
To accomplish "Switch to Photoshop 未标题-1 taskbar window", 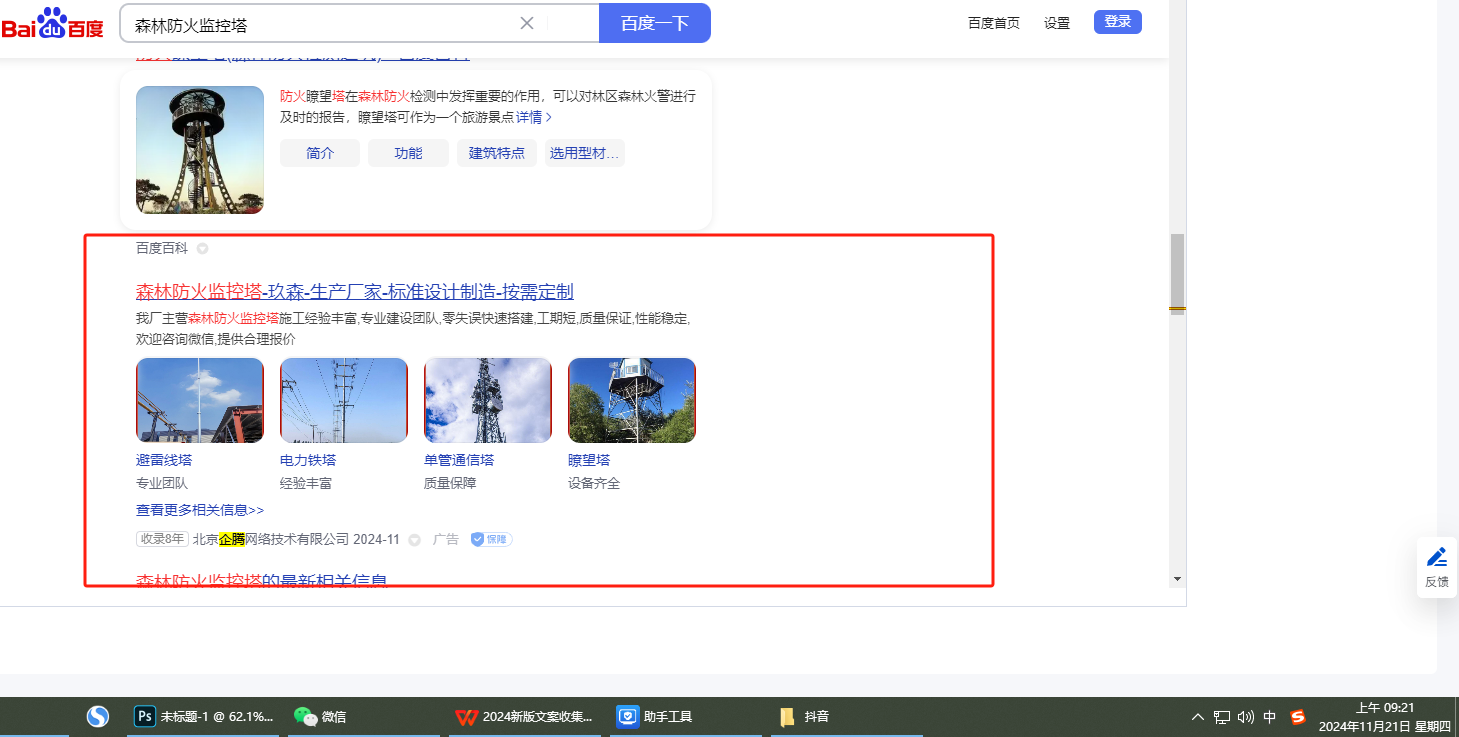I will (x=204, y=717).
